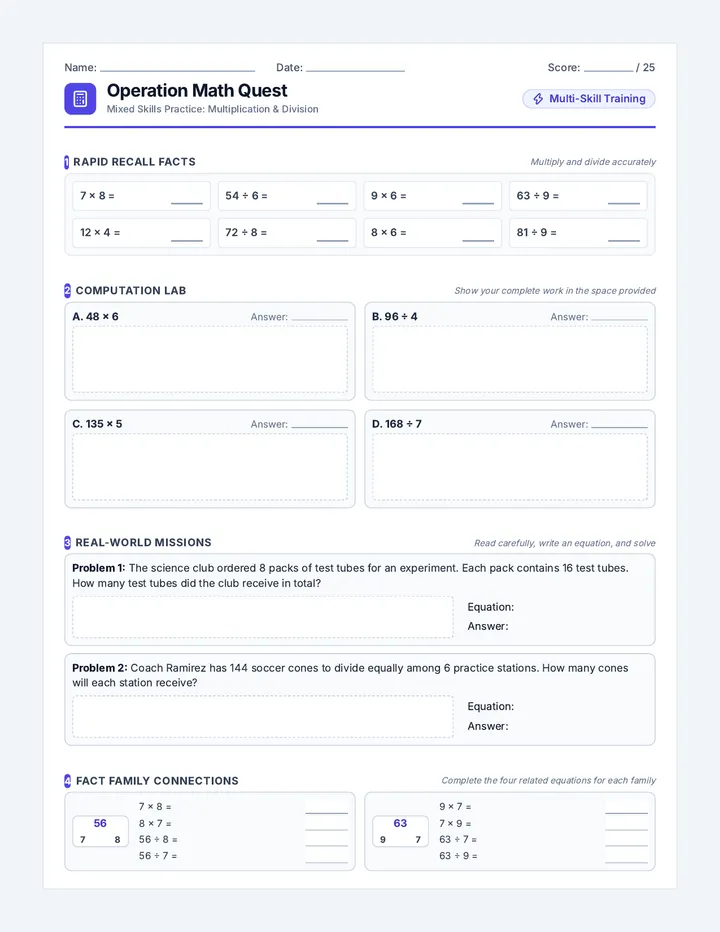Click the Answer line for 168 ÷ 7
The width and height of the screenshot is (720, 932).
pyautogui.click(x=619, y=426)
